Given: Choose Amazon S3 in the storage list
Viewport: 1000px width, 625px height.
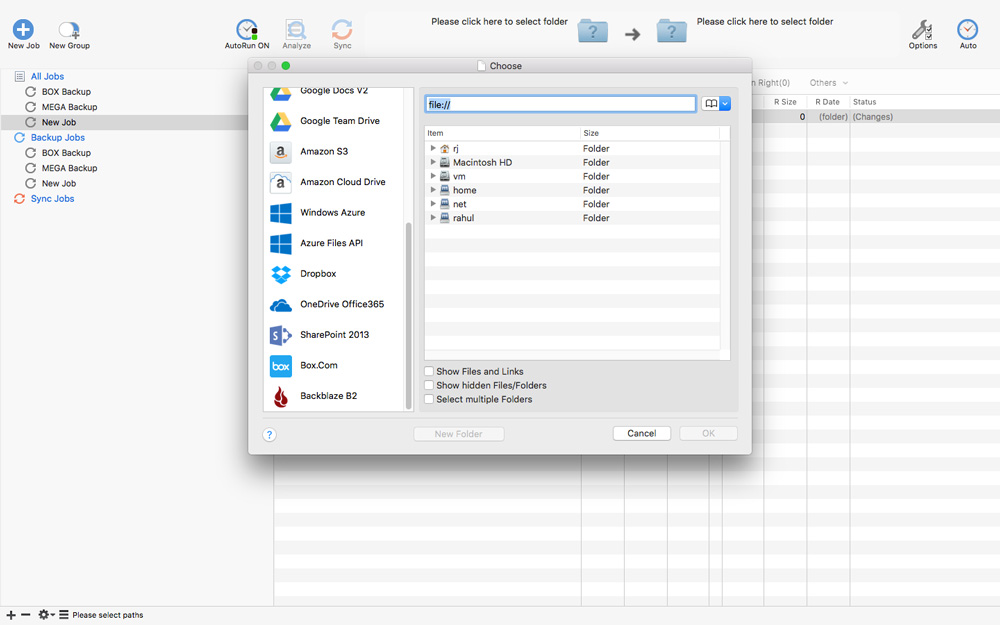Looking at the screenshot, I should pos(334,152).
